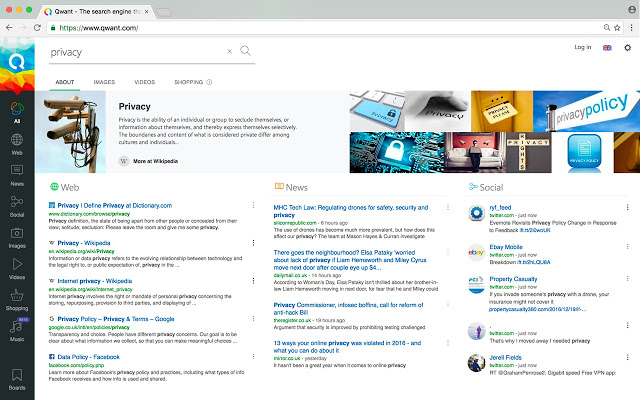
Task: Open options for Google Privacy Policy result
Action: click(253, 318)
